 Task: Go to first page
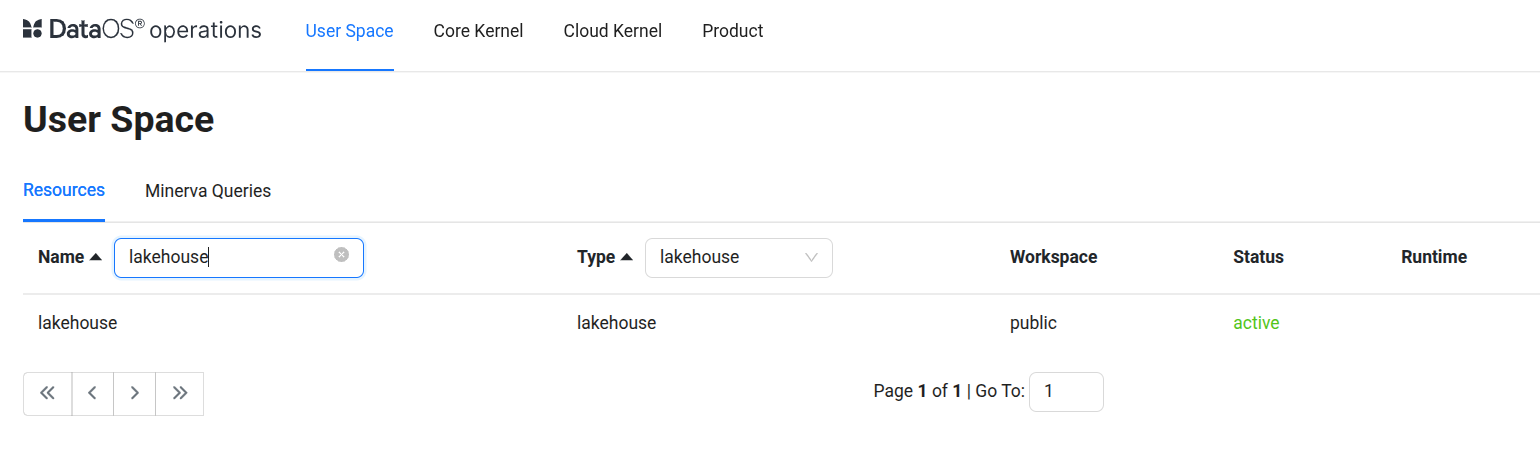(x=47, y=393)
